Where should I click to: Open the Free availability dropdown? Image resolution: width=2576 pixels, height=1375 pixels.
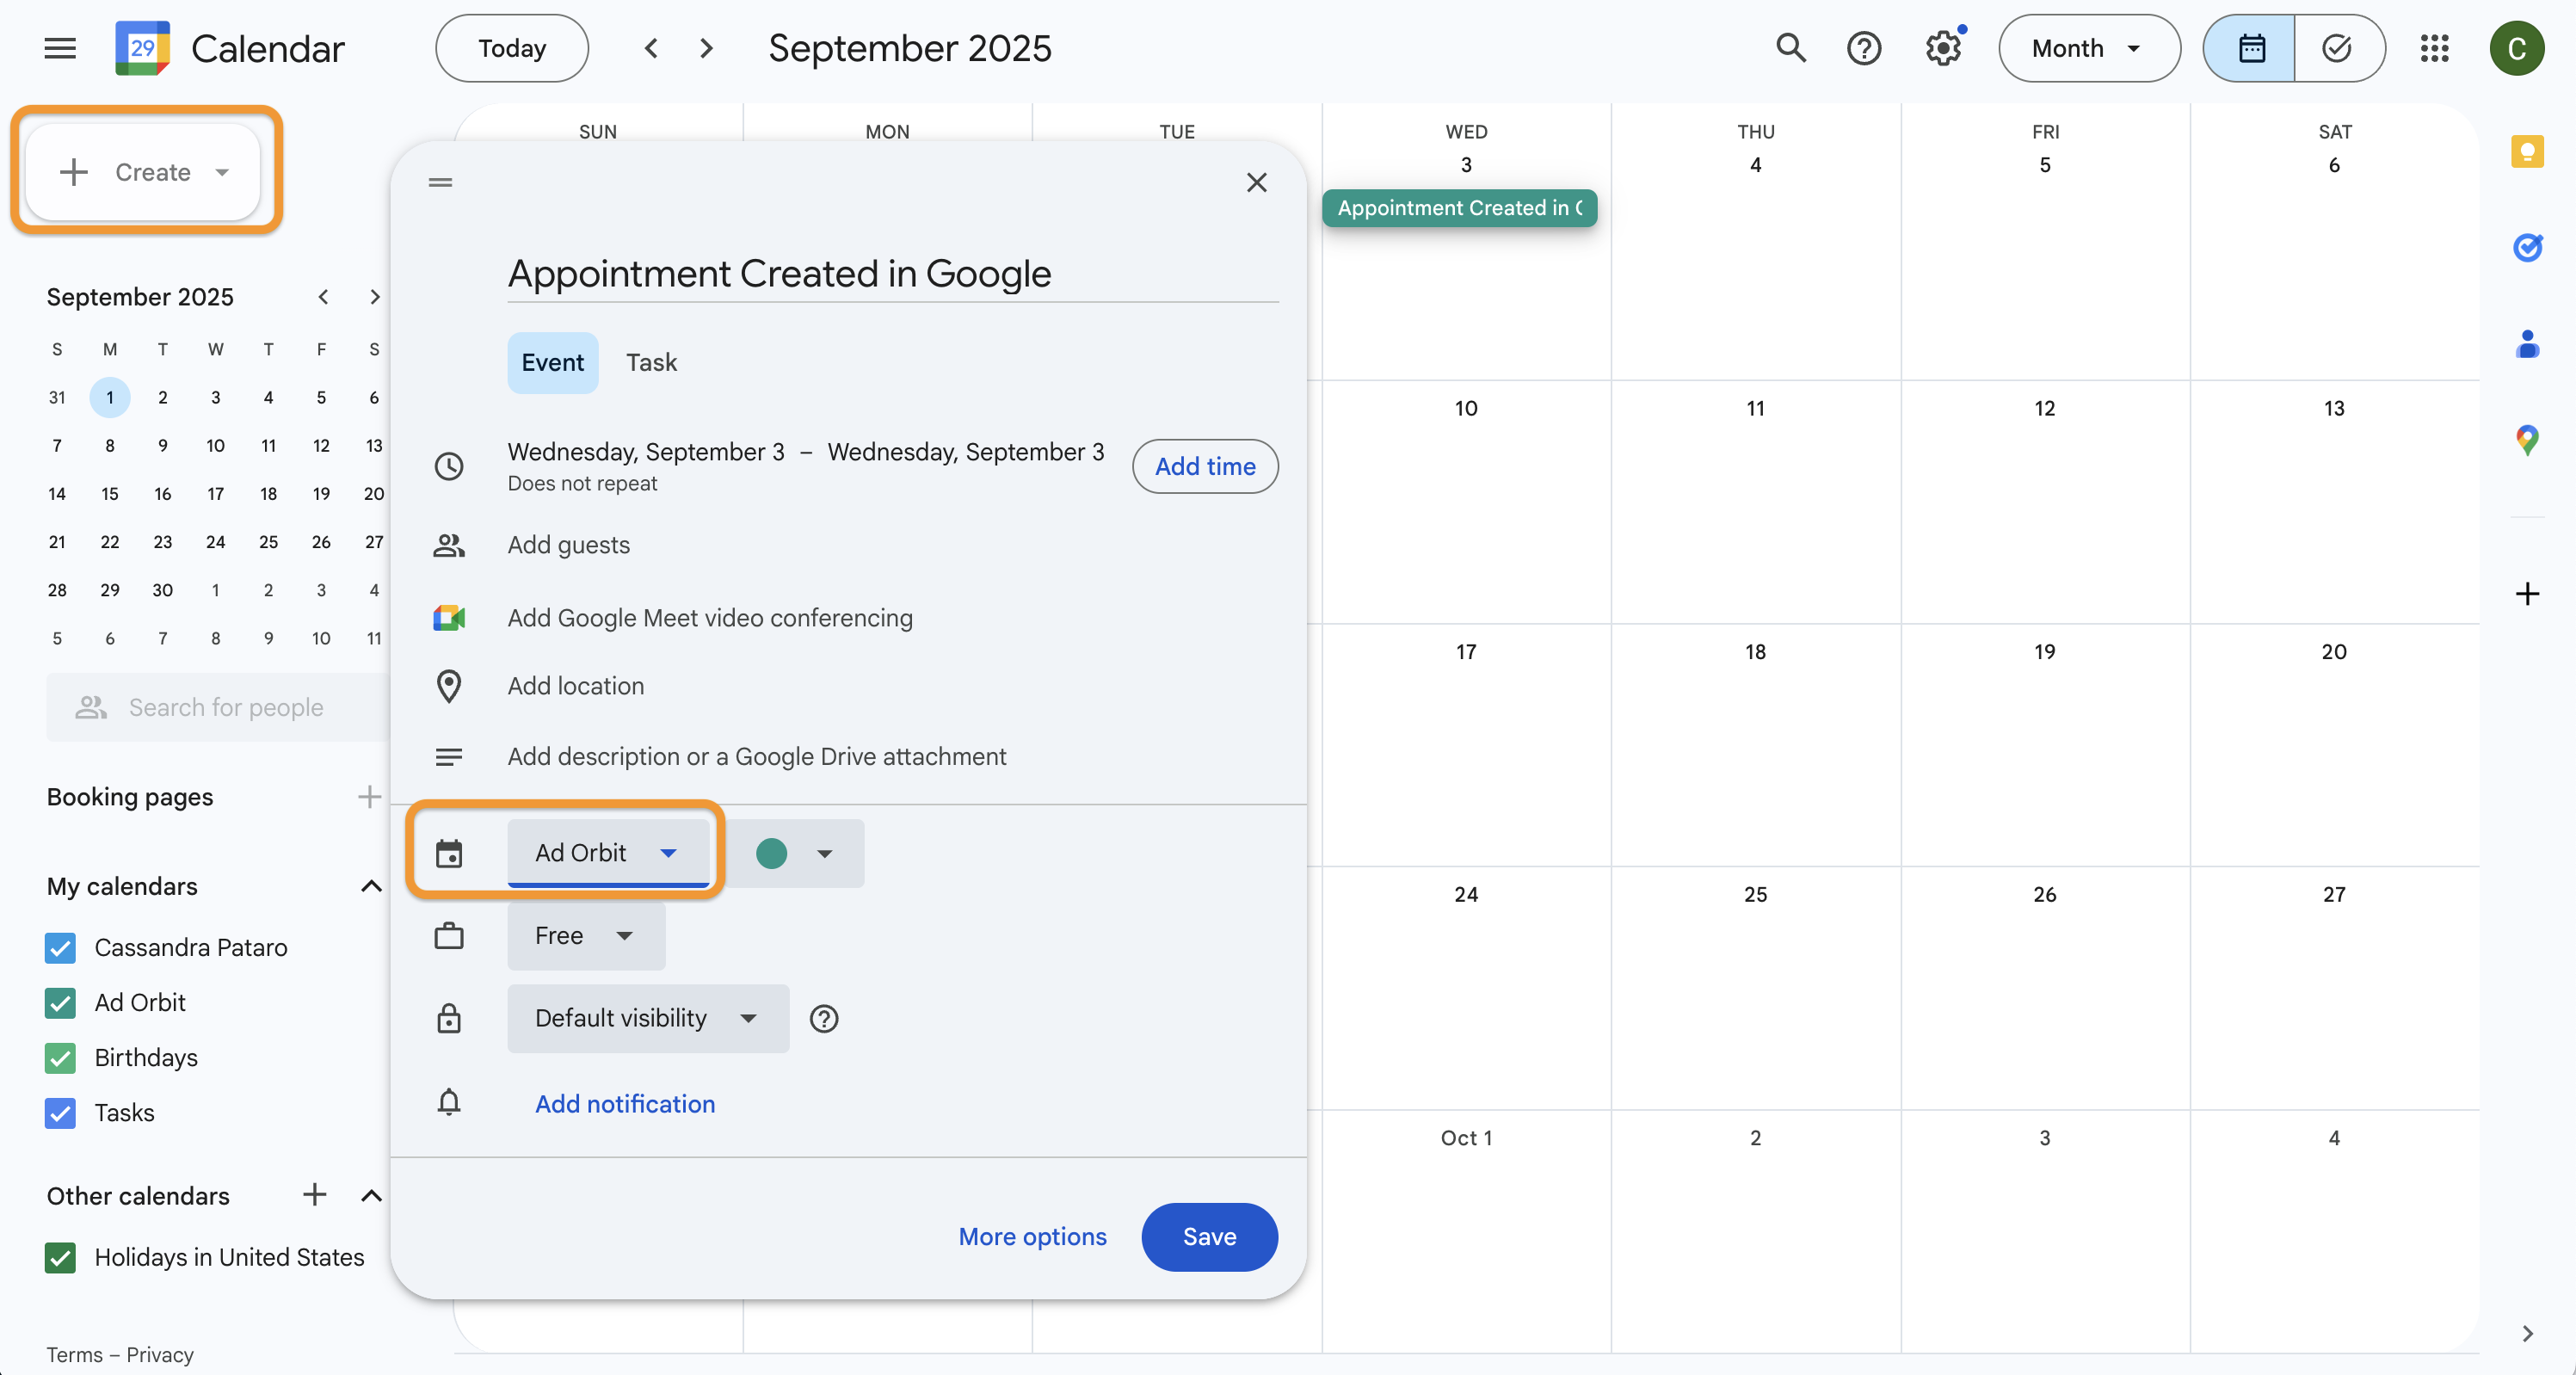click(585, 936)
